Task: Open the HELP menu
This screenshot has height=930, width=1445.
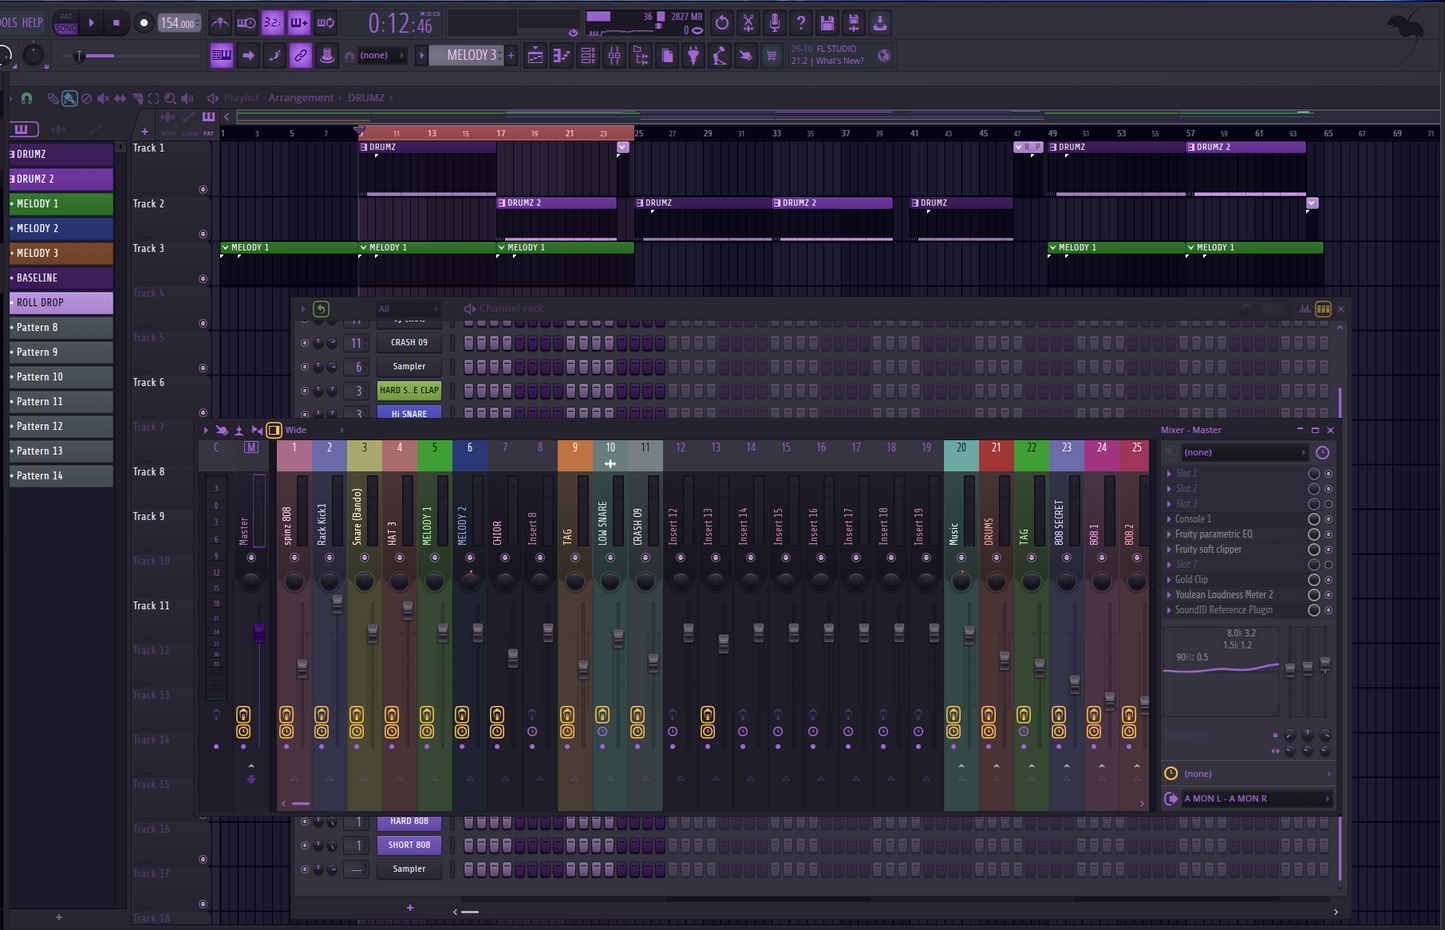Action: 33,22
